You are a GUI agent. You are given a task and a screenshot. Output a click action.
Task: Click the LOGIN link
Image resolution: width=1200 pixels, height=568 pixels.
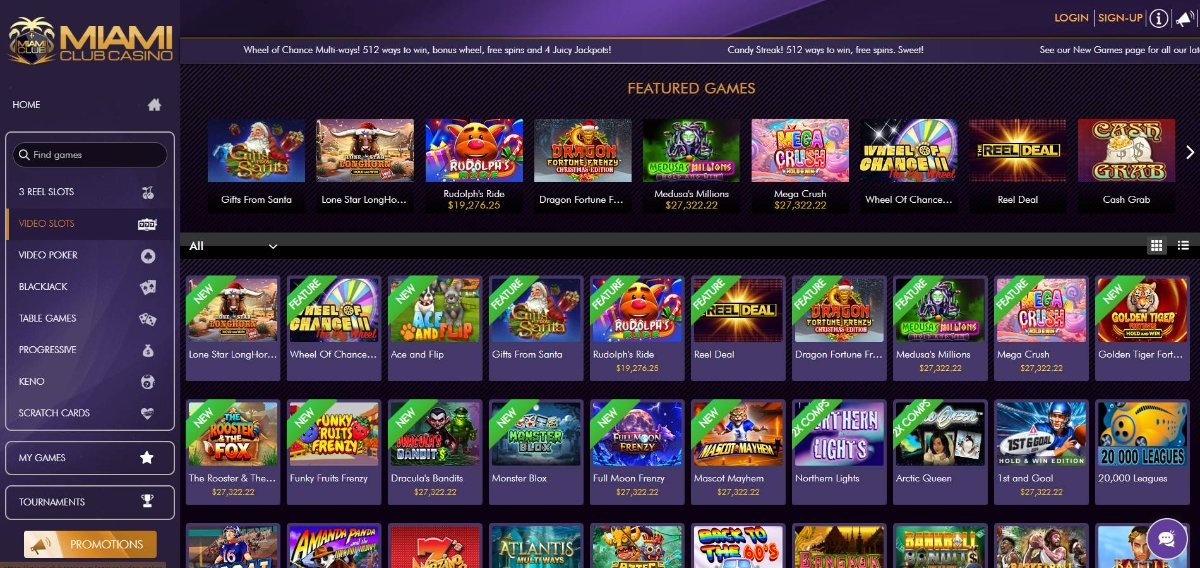tap(1071, 18)
